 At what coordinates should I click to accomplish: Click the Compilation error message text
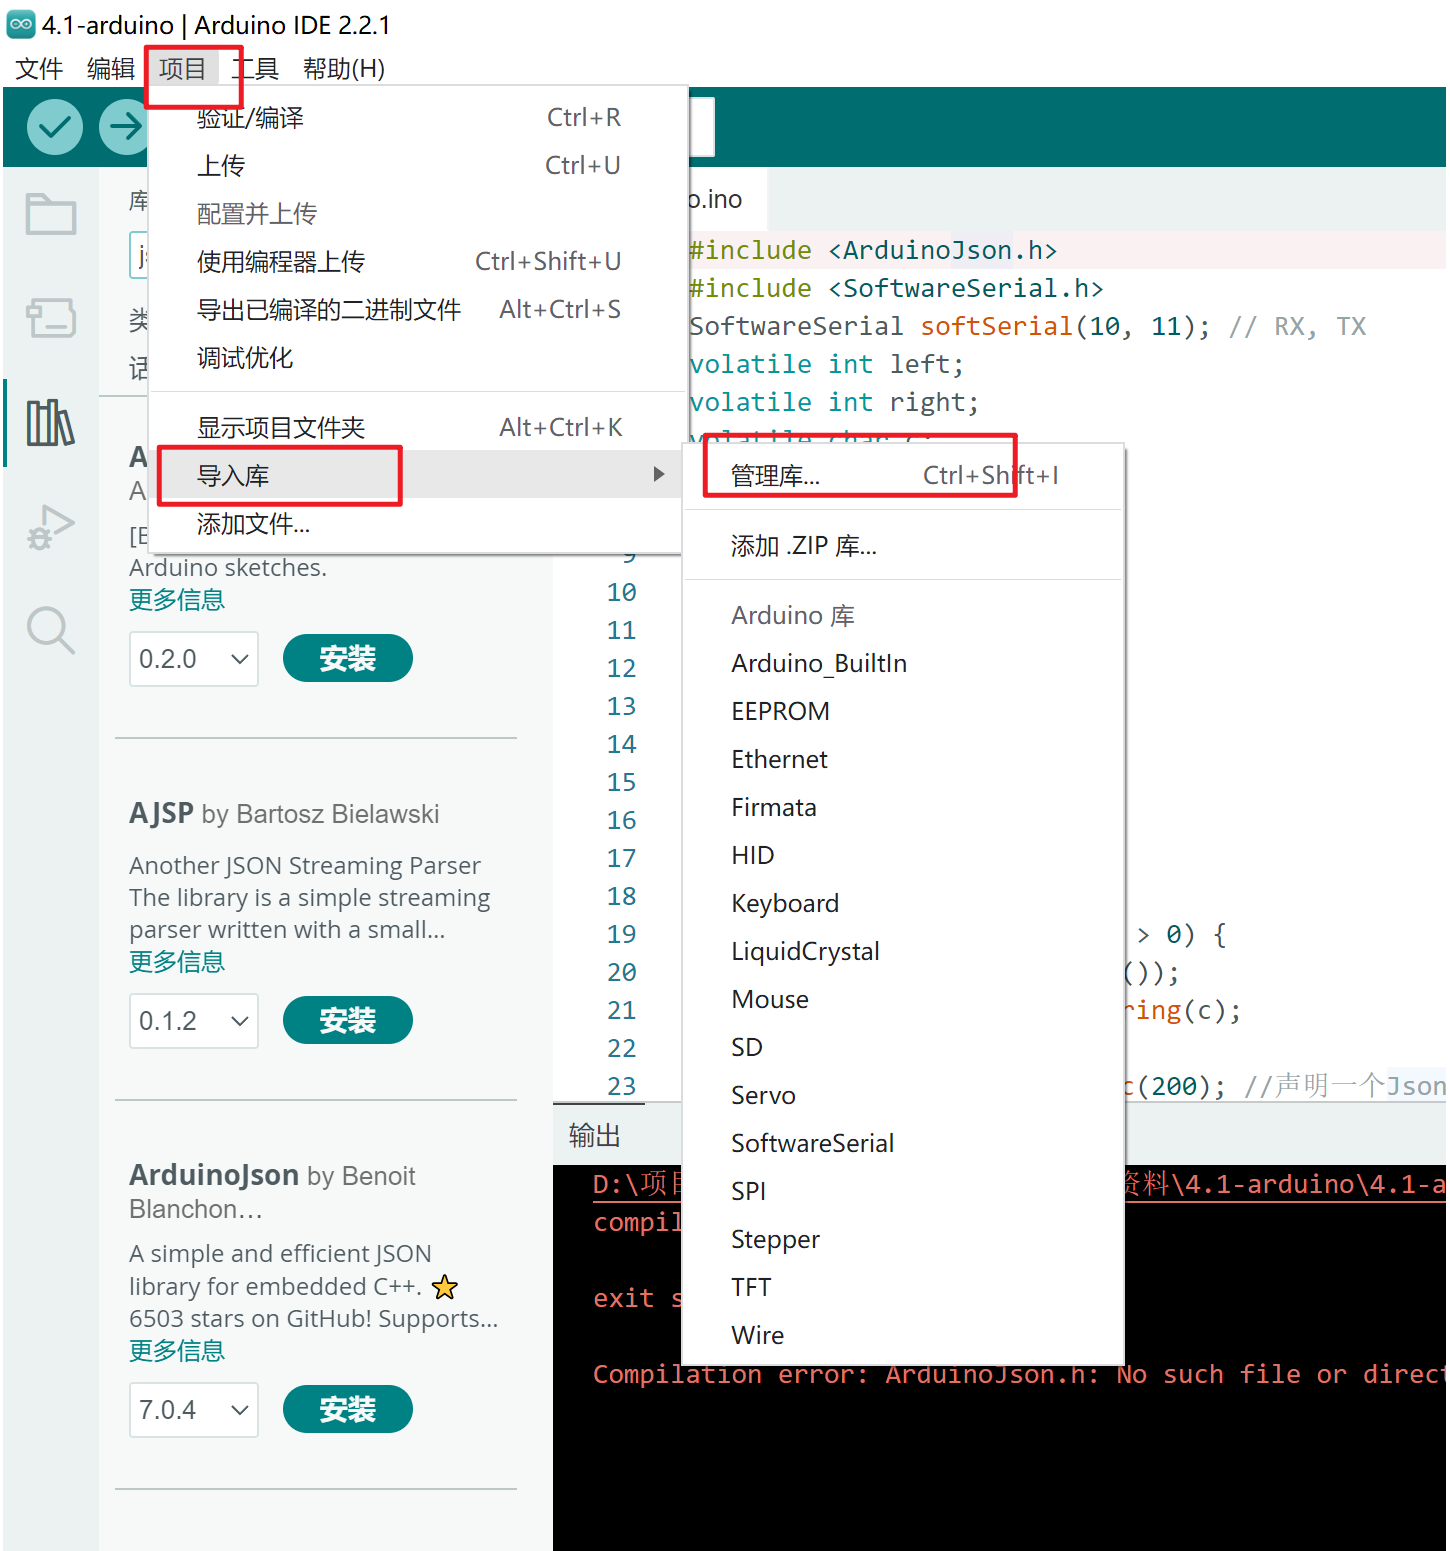pyautogui.click(x=1018, y=1374)
